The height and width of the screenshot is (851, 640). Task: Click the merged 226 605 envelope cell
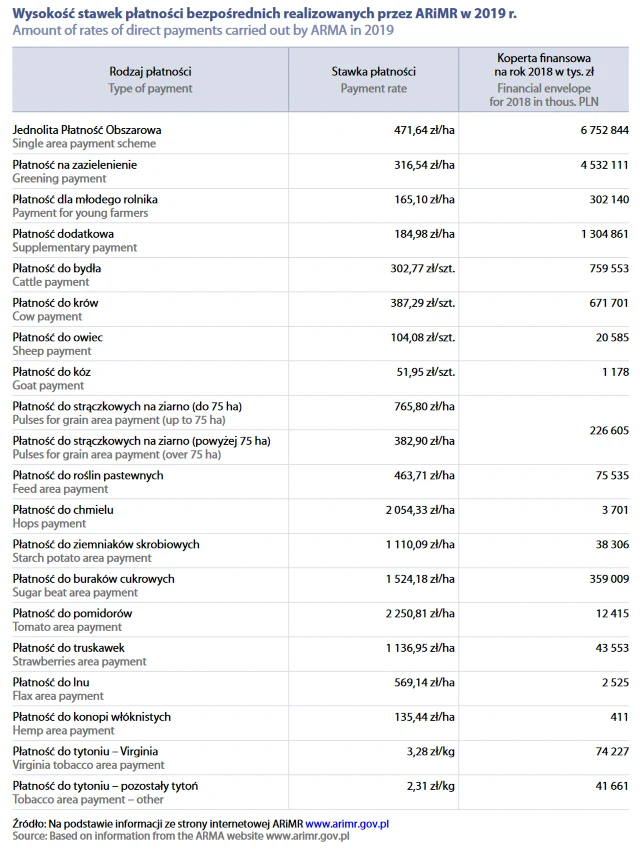pos(604,430)
